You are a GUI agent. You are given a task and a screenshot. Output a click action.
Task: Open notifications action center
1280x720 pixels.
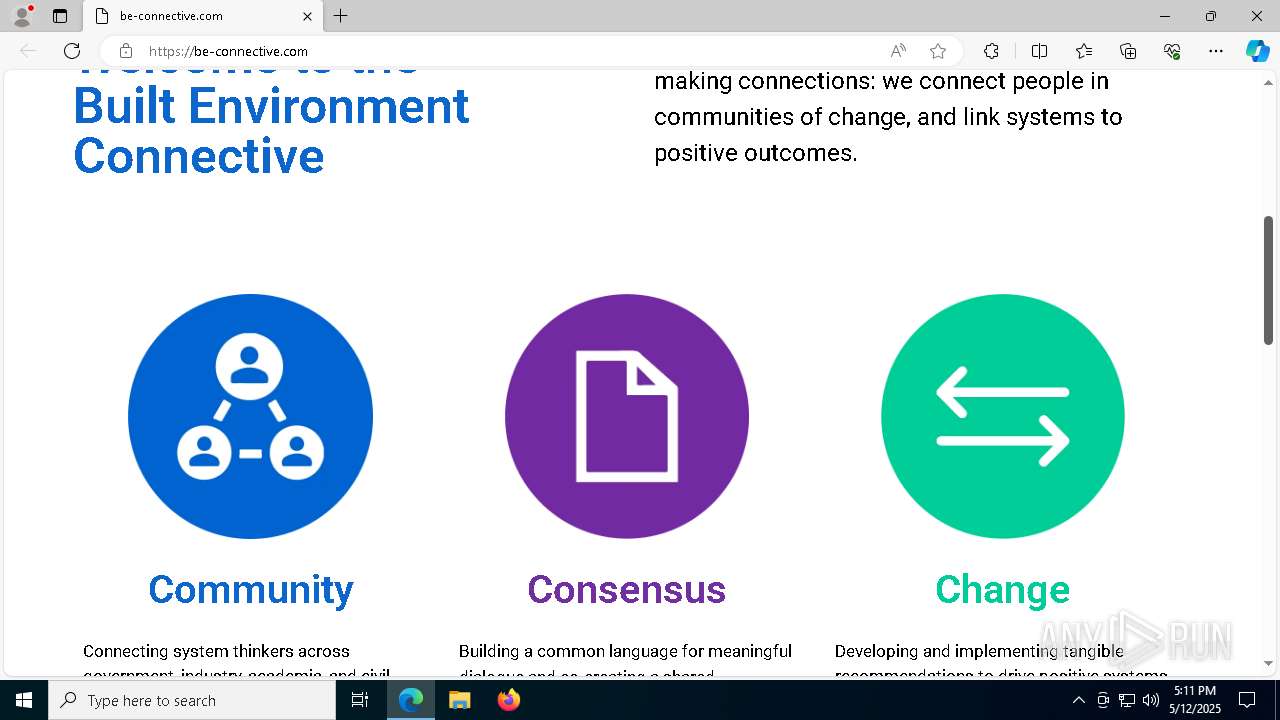pos(1247,700)
